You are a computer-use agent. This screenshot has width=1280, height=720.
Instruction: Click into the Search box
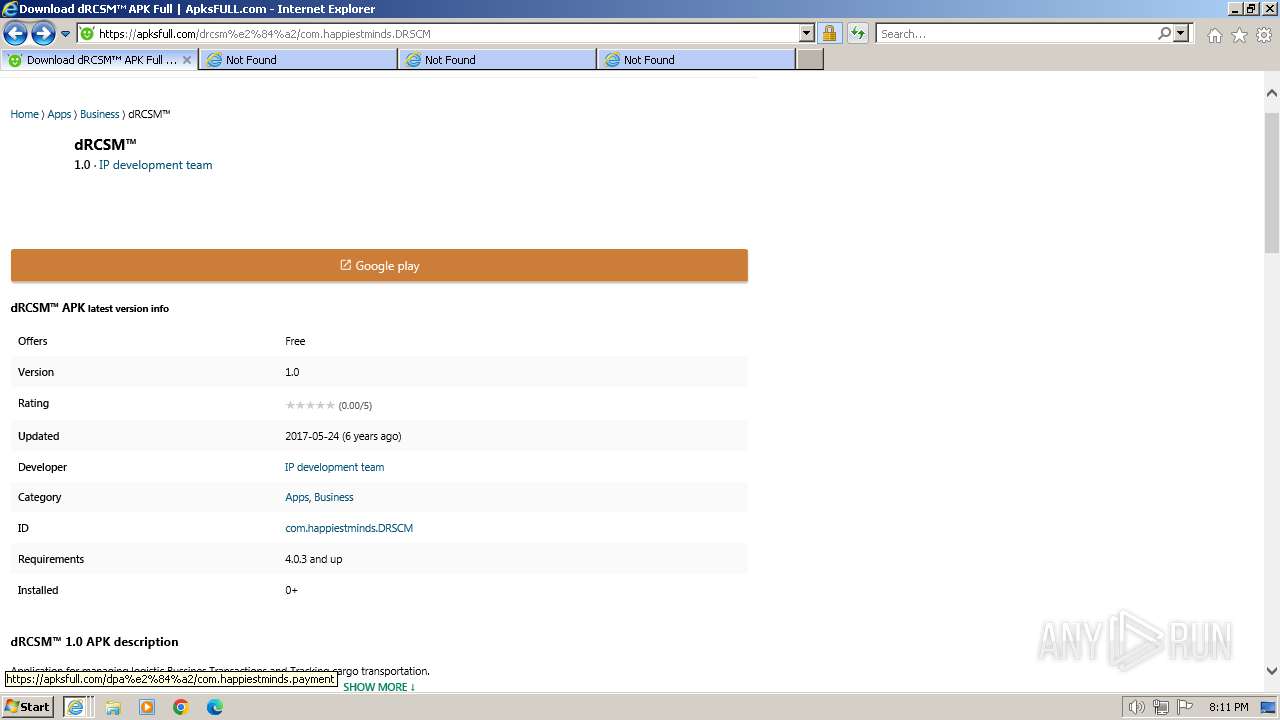tap(1016, 34)
